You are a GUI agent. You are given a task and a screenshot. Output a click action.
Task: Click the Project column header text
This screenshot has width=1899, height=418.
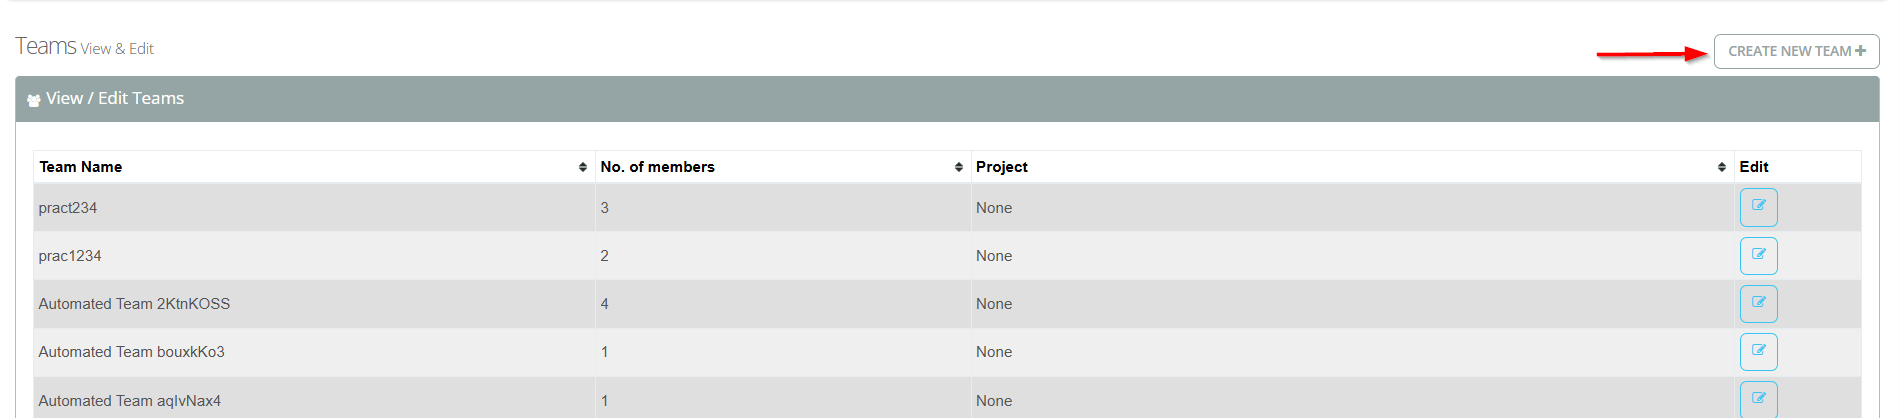coord(1001,167)
